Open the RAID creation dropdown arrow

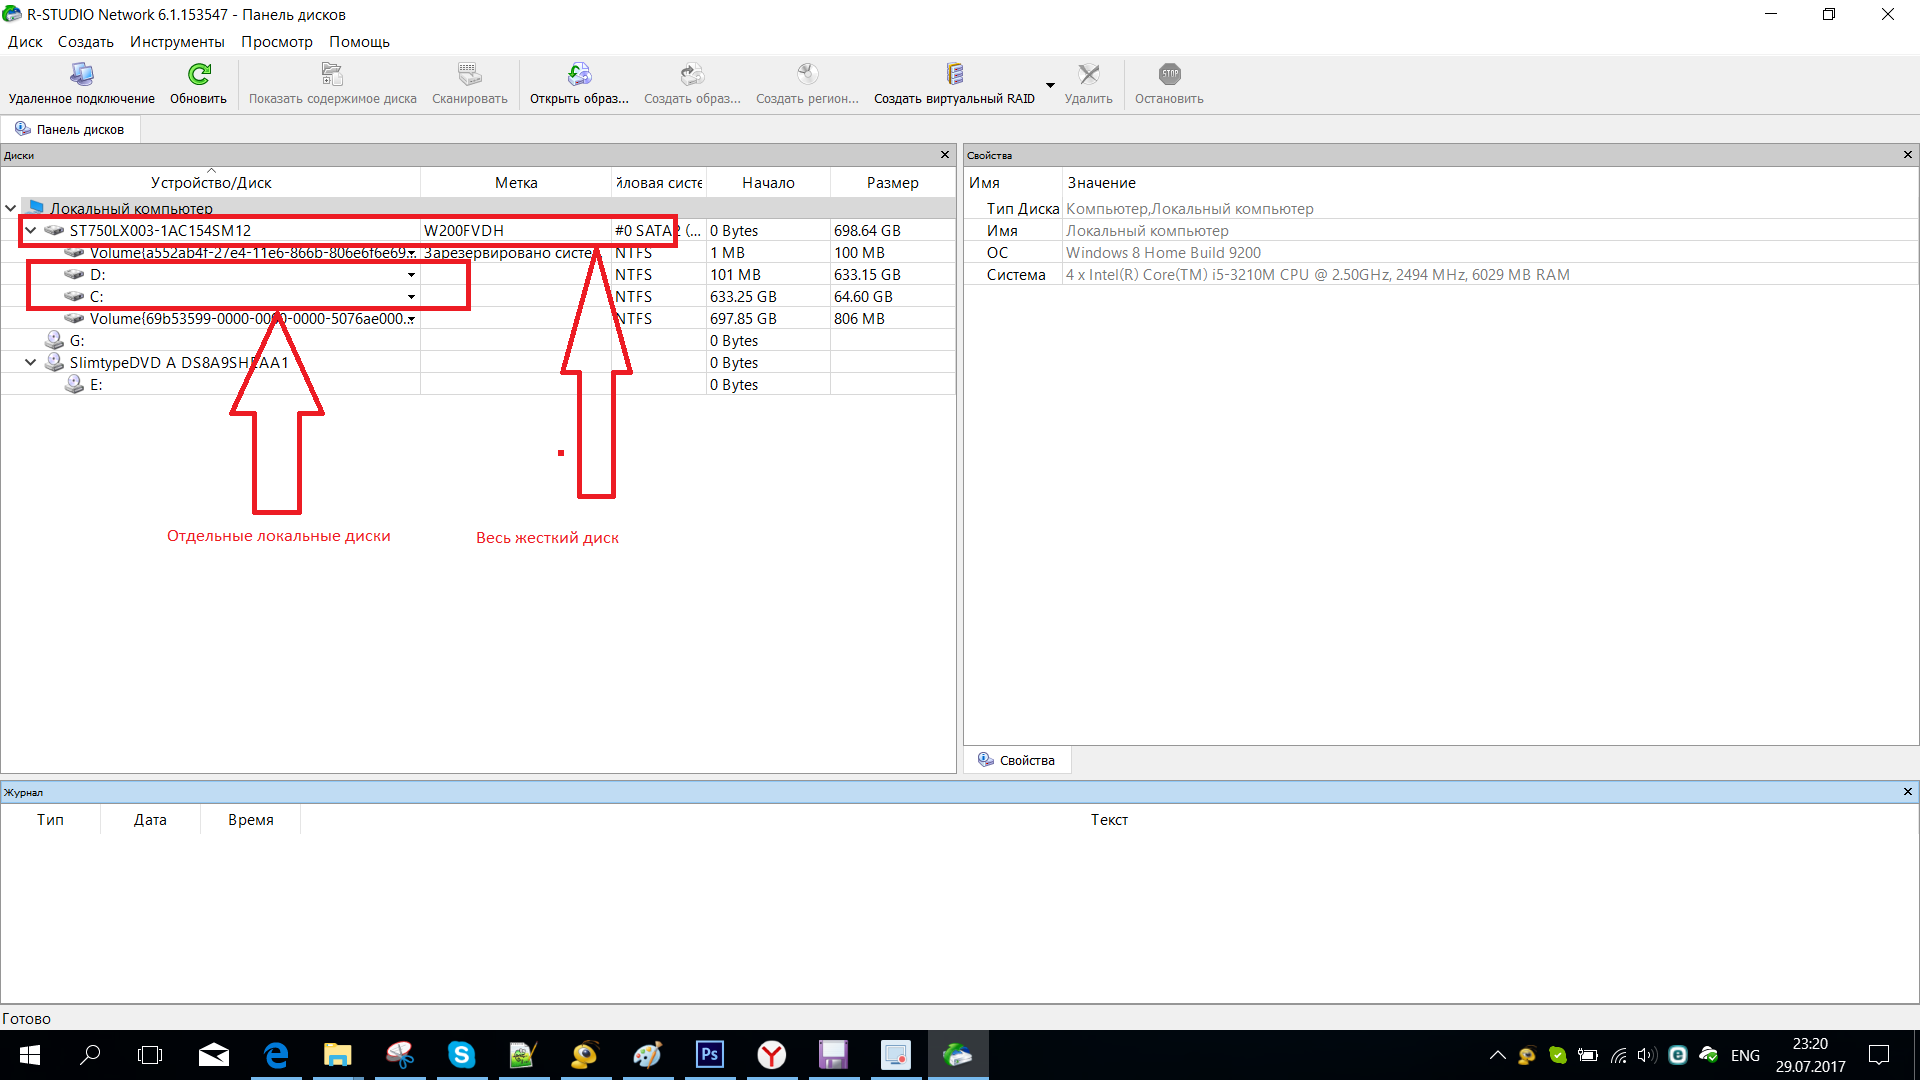[1050, 85]
